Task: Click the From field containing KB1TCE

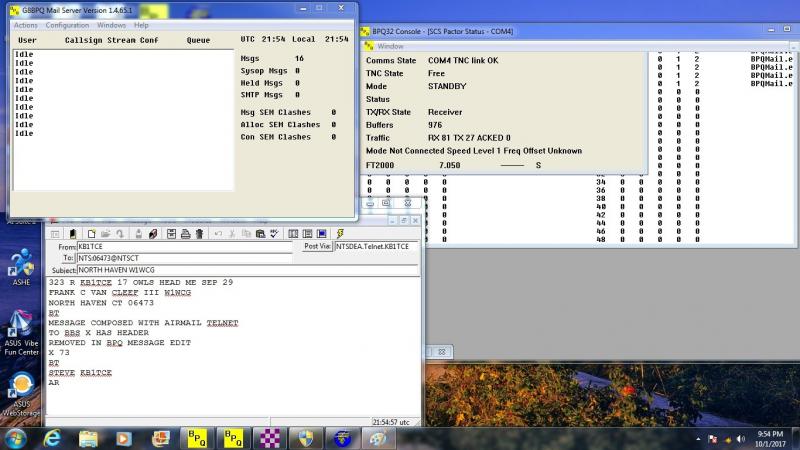Action: point(184,246)
